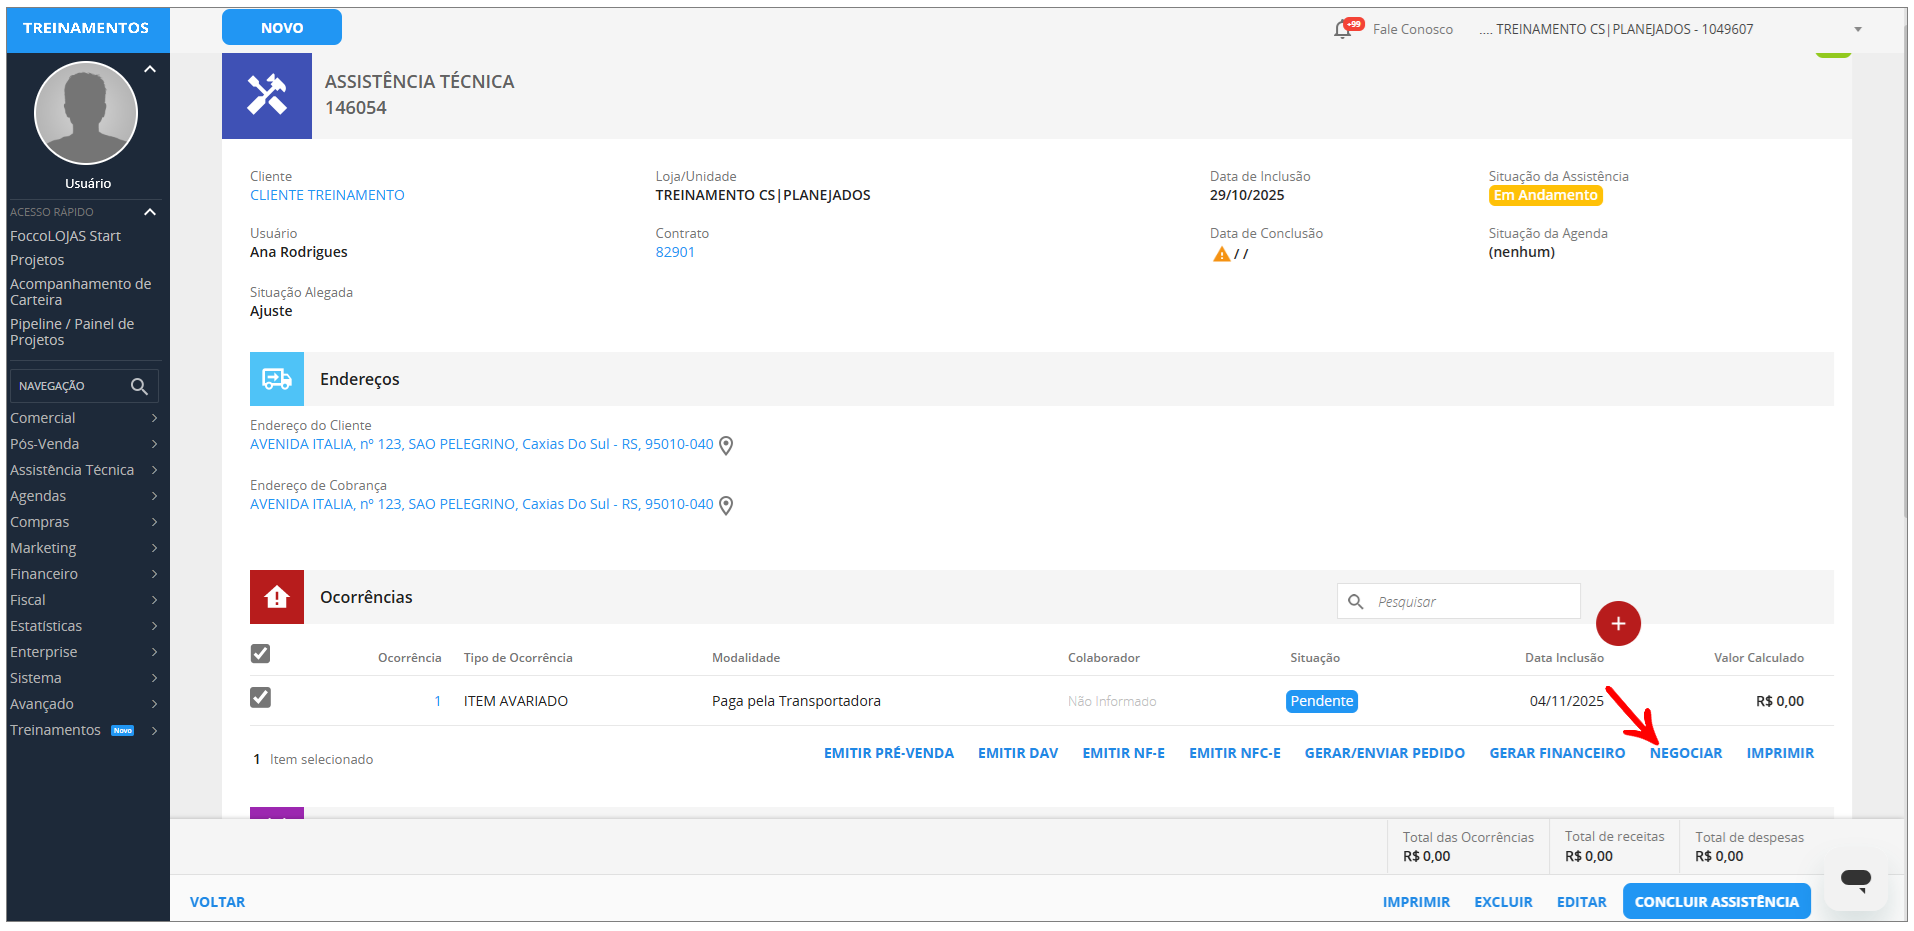Uncheck the ITEM AVARIADO row checkbox
The width and height of the screenshot is (1914, 931).
[x=260, y=698]
